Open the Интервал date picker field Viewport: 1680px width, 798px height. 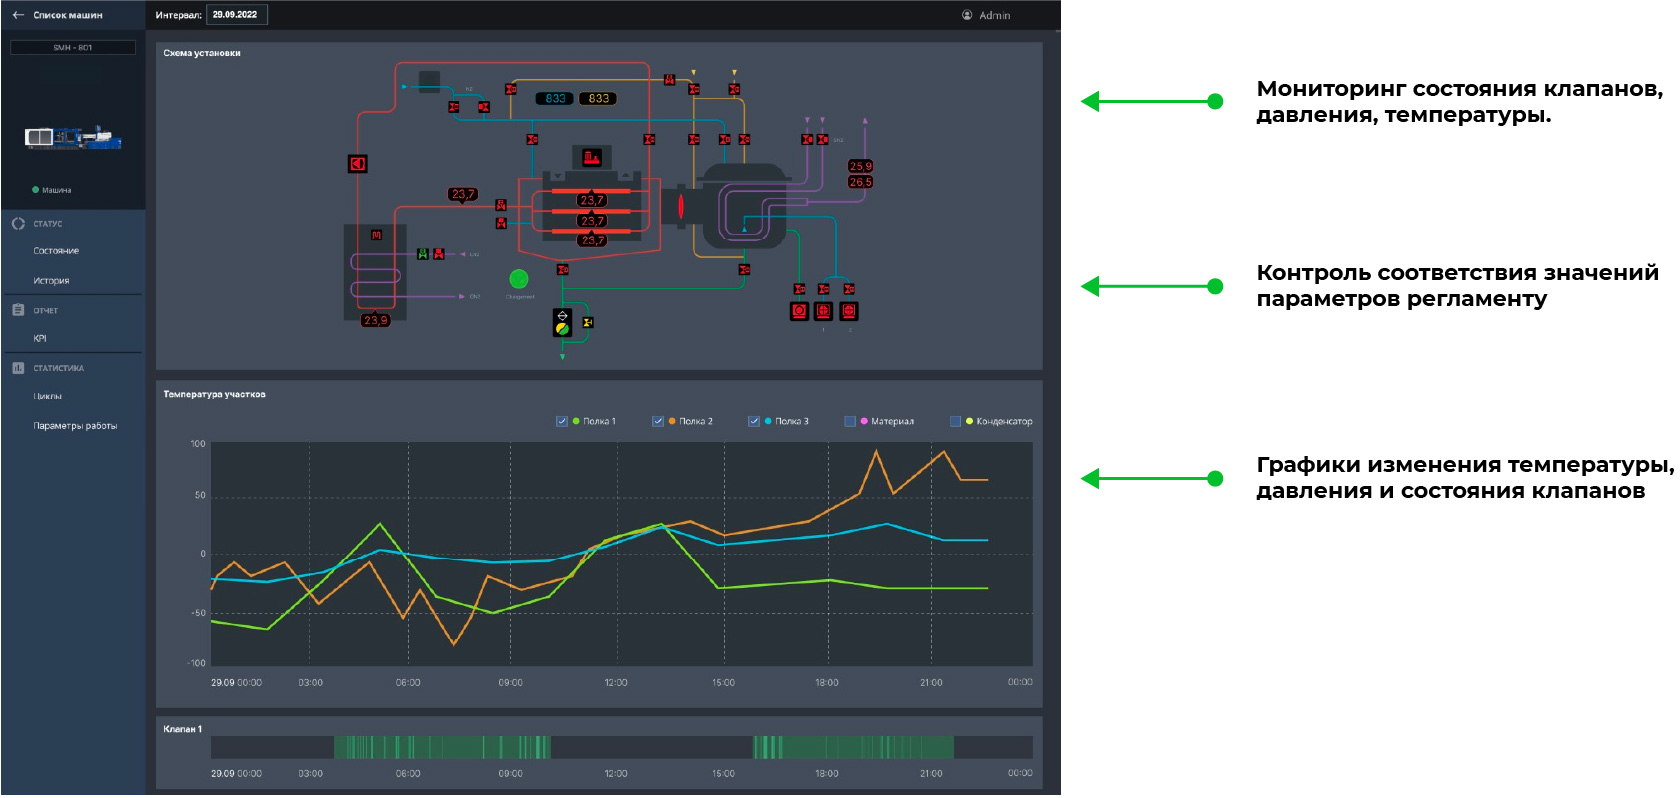pyautogui.click(x=237, y=15)
